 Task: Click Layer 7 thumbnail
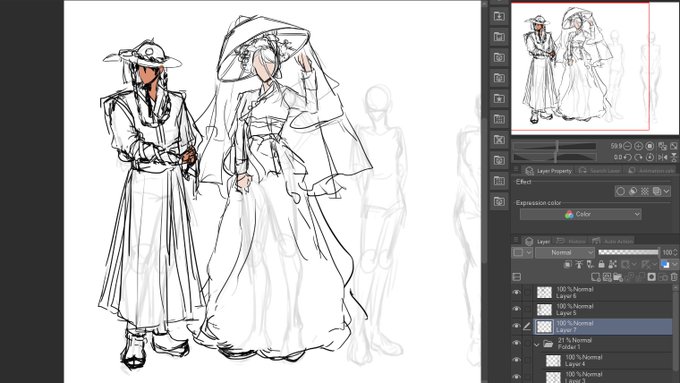pyautogui.click(x=544, y=326)
